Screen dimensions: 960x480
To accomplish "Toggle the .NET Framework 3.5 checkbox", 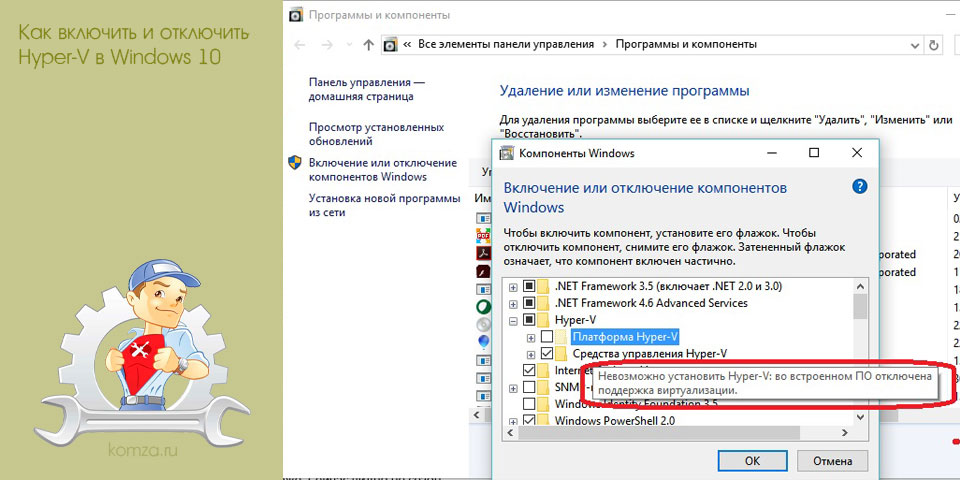I will [x=528, y=286].
